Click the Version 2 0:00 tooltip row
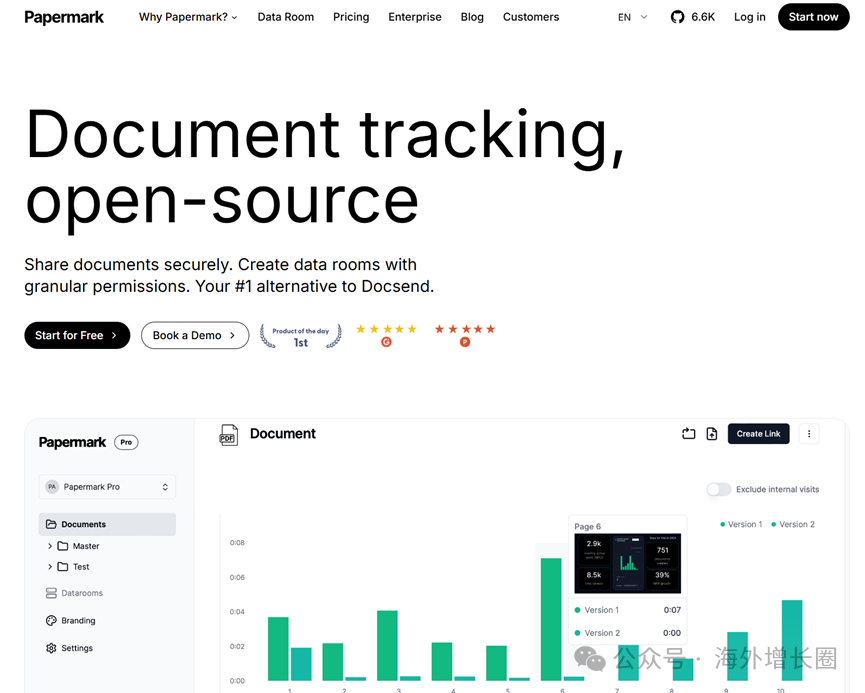 (x=628, y=633)
